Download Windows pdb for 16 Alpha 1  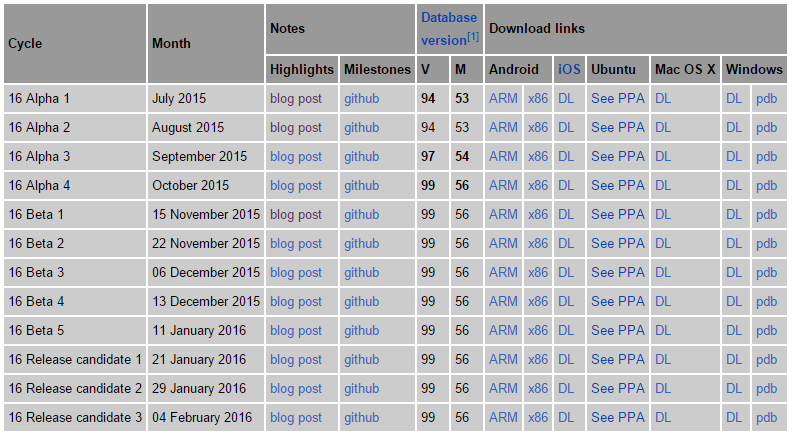pyautogui.click(x=766, y=99)
